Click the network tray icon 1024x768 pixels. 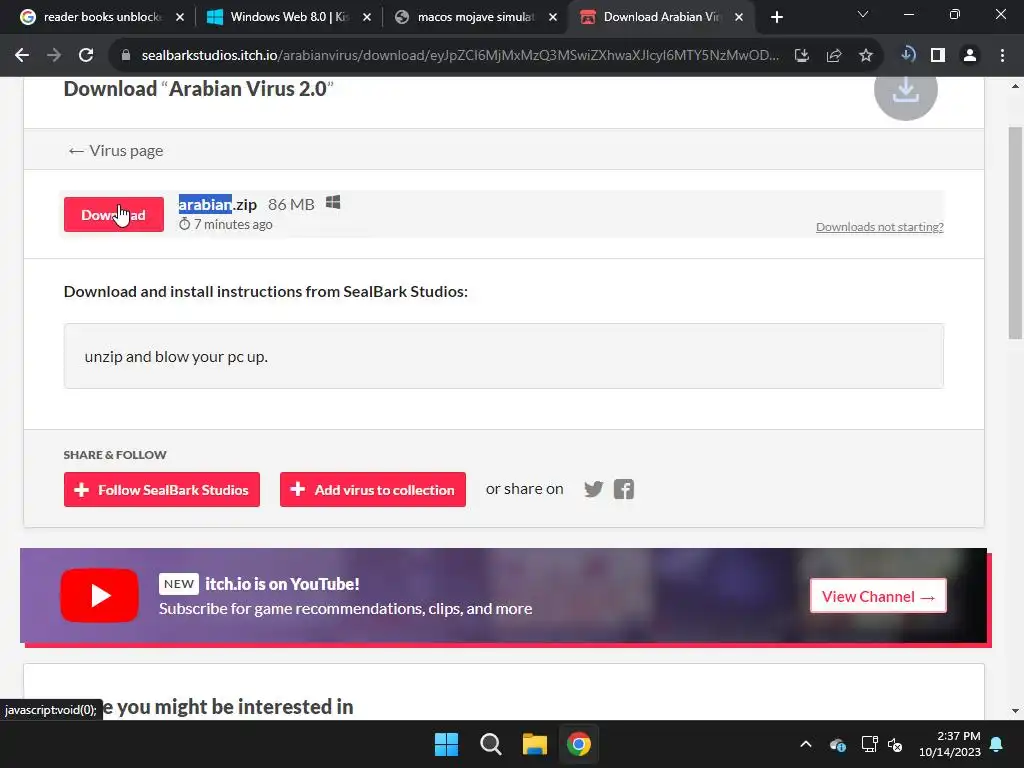coord(869,744)
